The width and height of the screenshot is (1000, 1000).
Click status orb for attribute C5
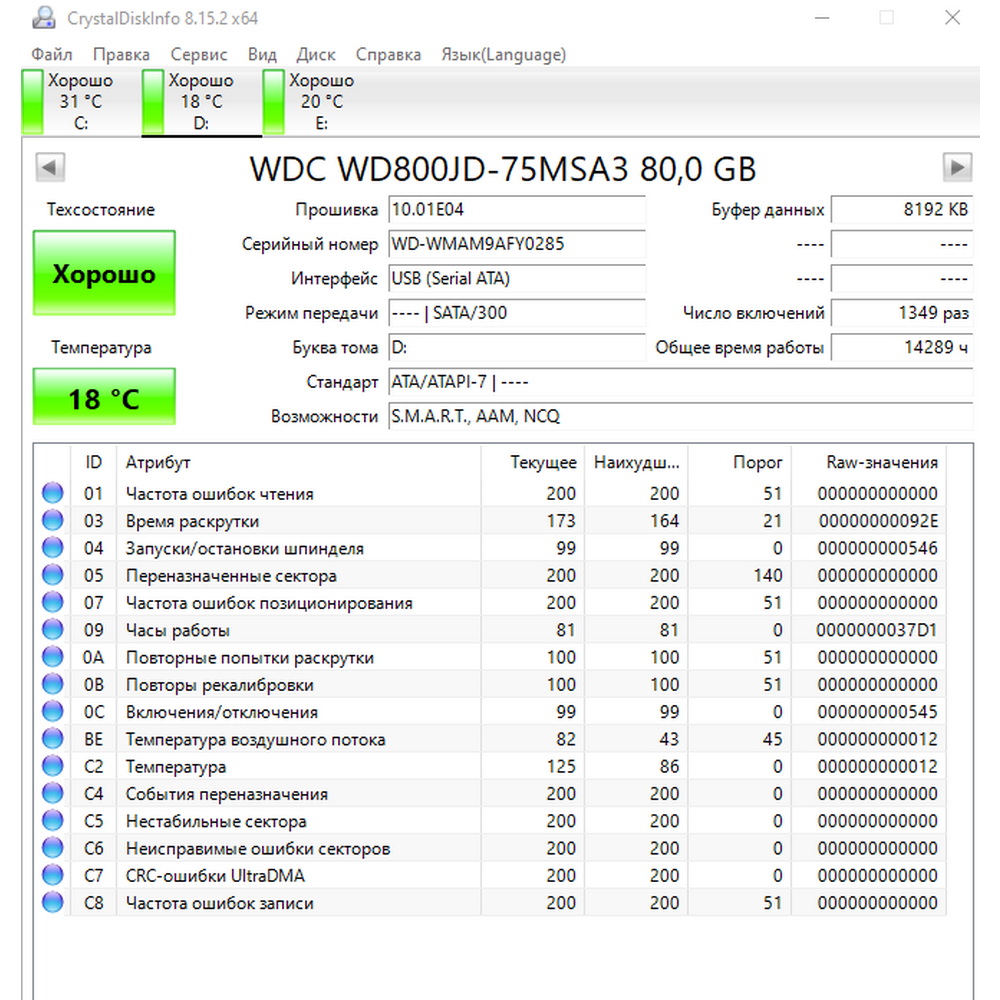(53, 820)
